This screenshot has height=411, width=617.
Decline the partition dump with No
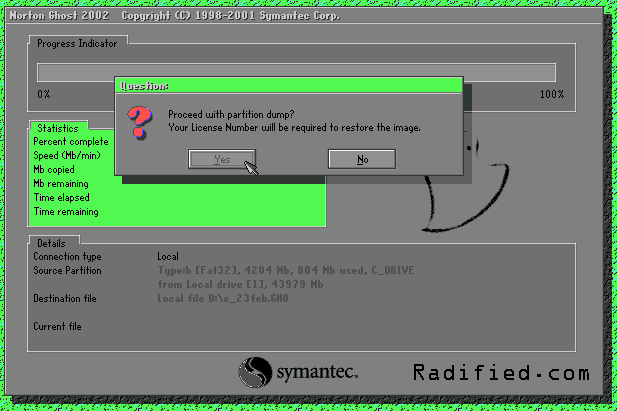coord(362,159)
